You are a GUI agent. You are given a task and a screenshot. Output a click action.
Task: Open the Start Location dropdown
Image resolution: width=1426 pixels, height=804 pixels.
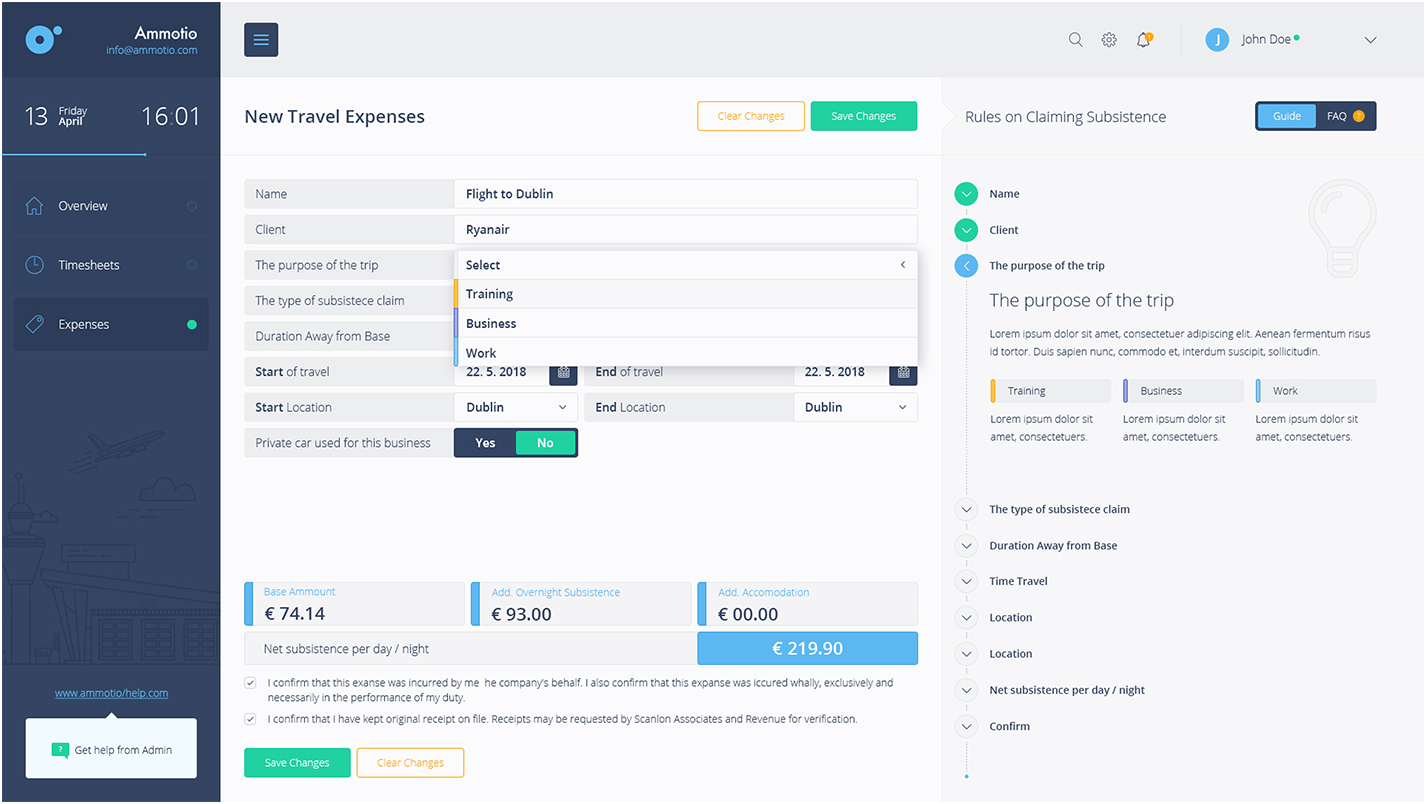515,408
